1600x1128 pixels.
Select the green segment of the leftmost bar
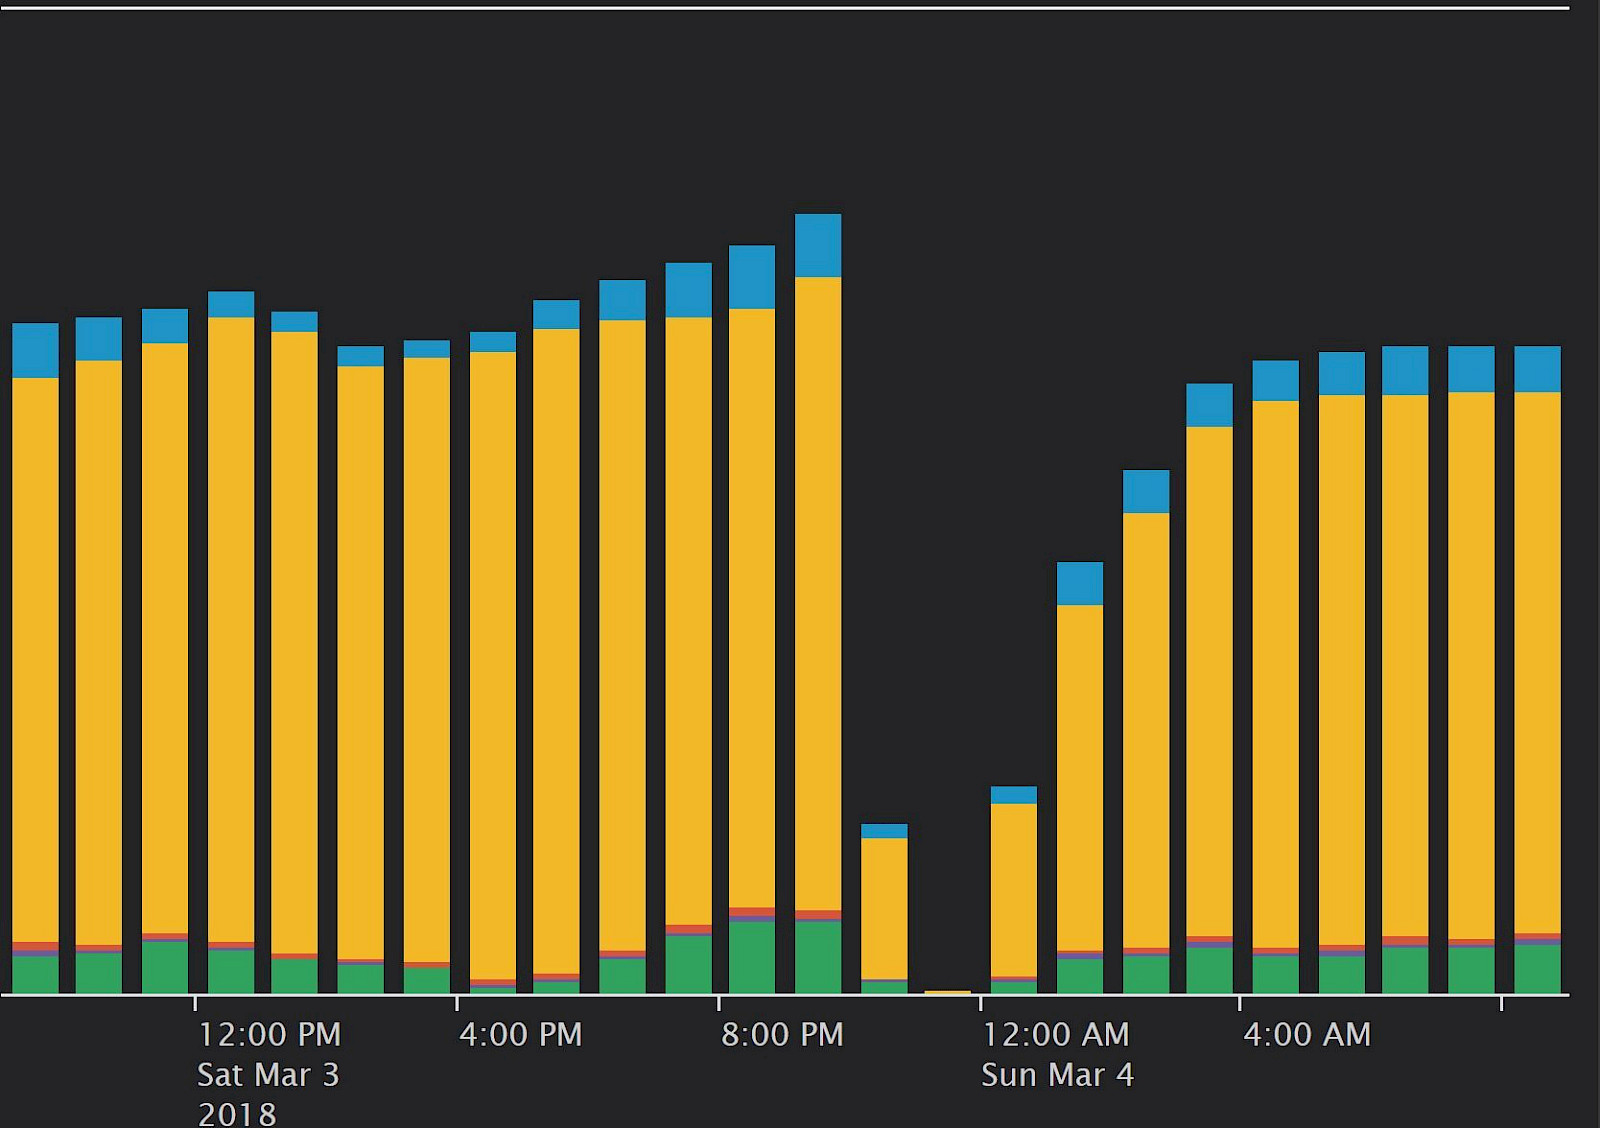point(35,974)
